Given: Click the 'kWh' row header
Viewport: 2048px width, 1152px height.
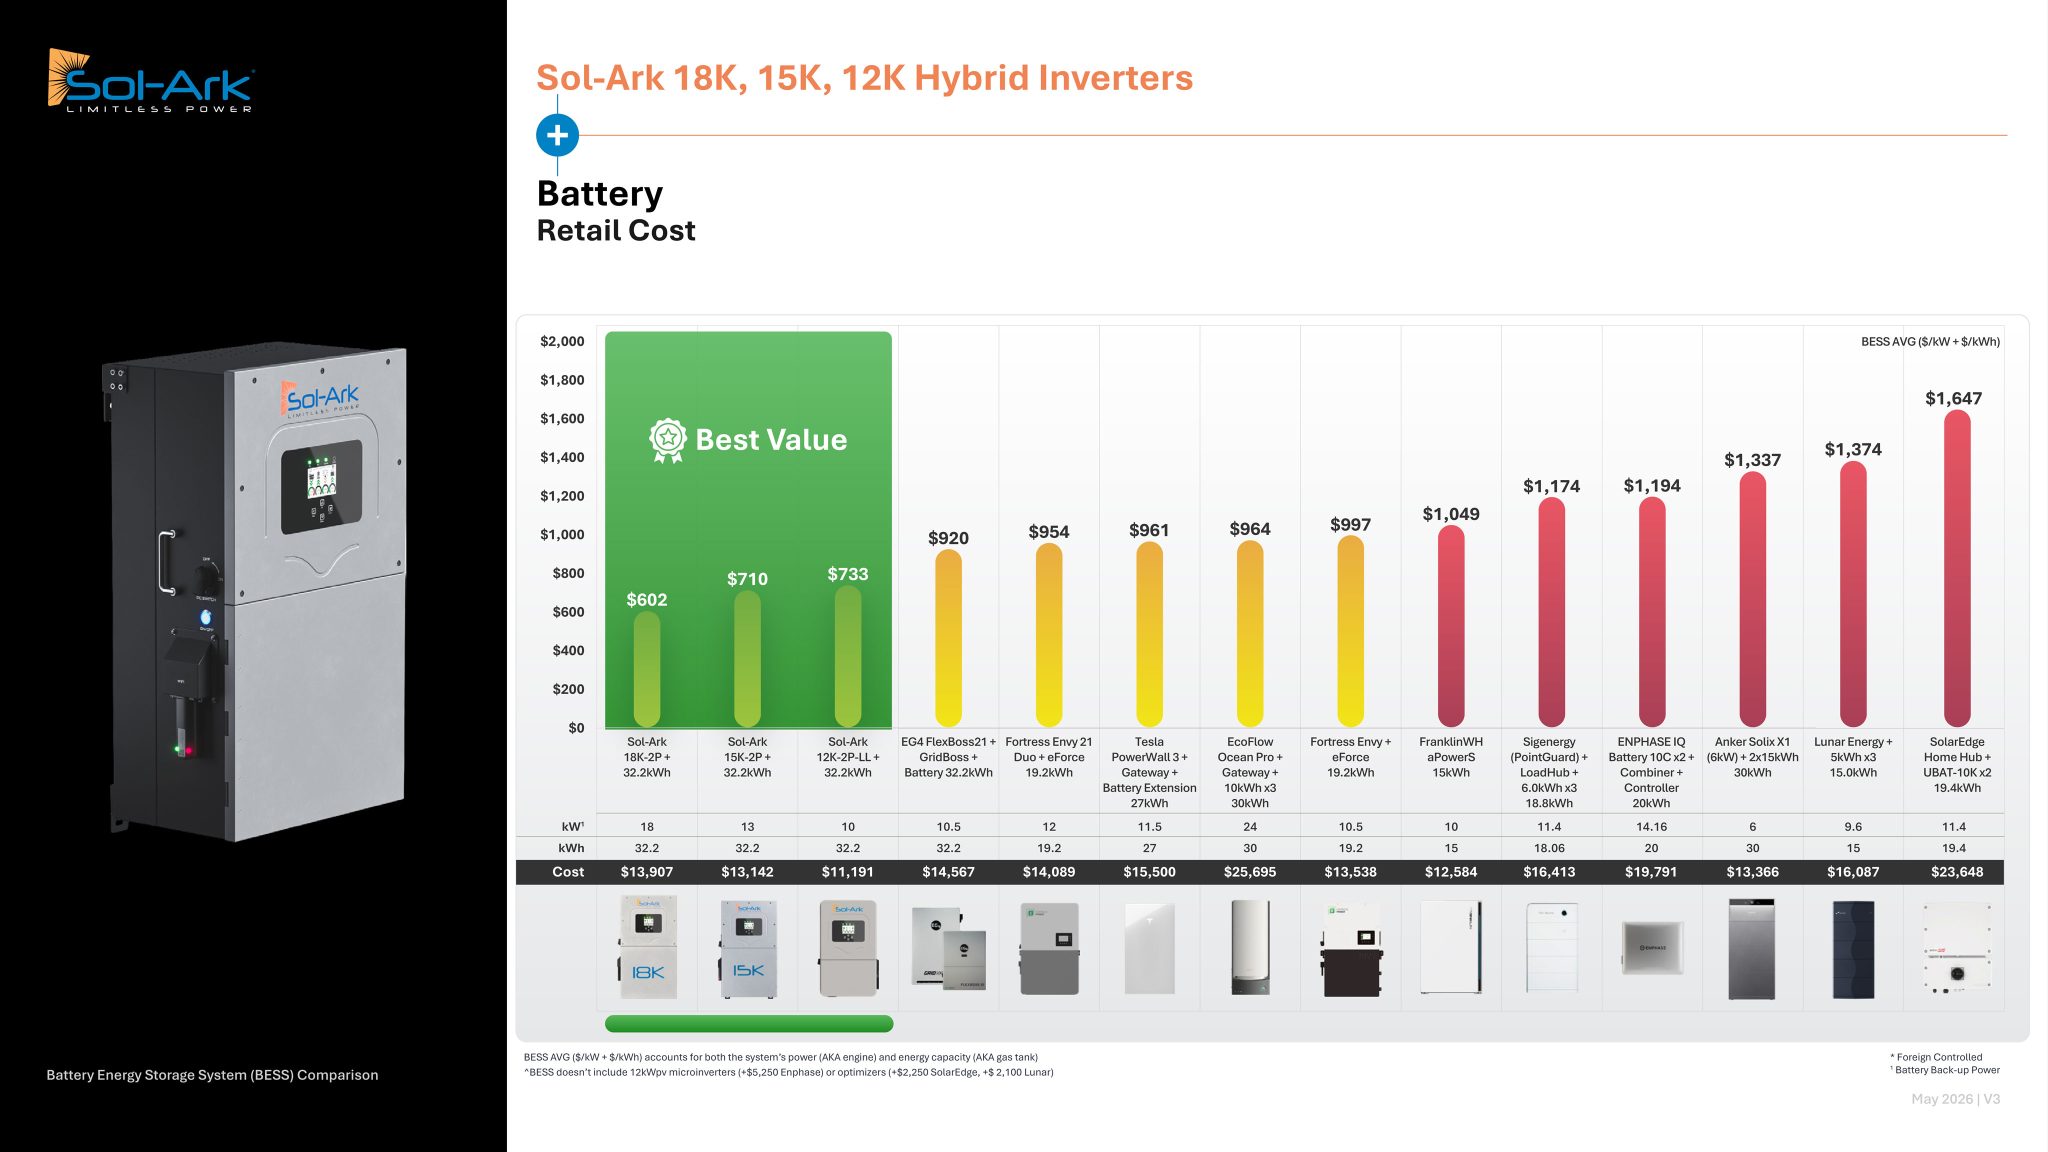Looking at the screenshot, I should [571, 848].
